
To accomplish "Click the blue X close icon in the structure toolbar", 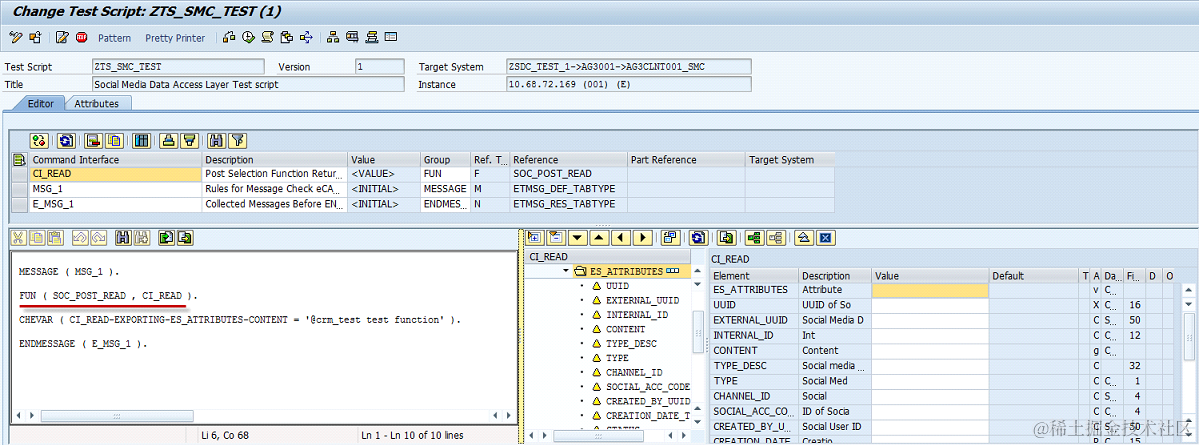I will pos(824,238).
